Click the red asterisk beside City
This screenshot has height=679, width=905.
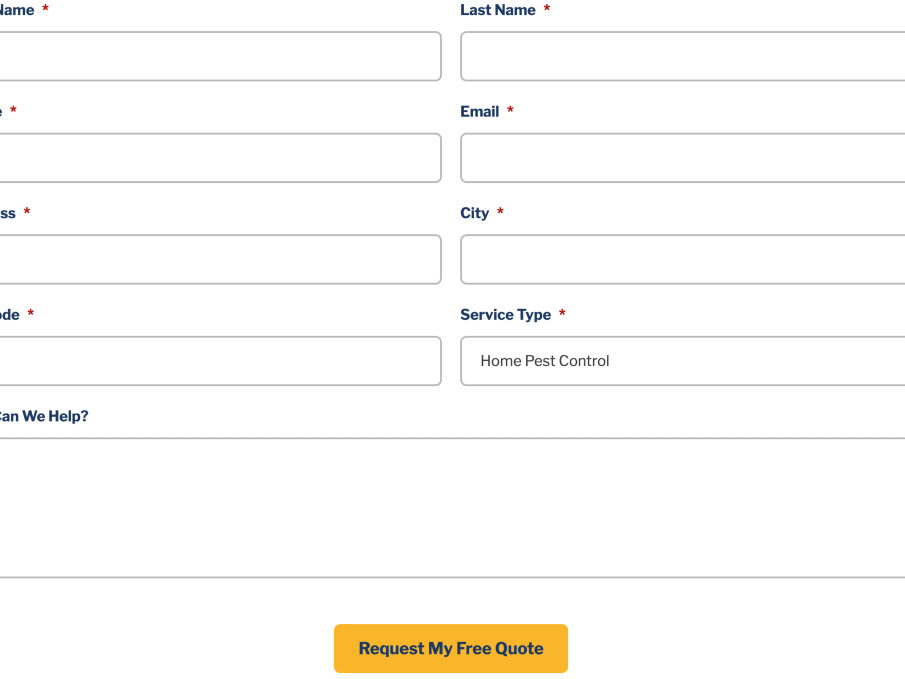point(500,213)
